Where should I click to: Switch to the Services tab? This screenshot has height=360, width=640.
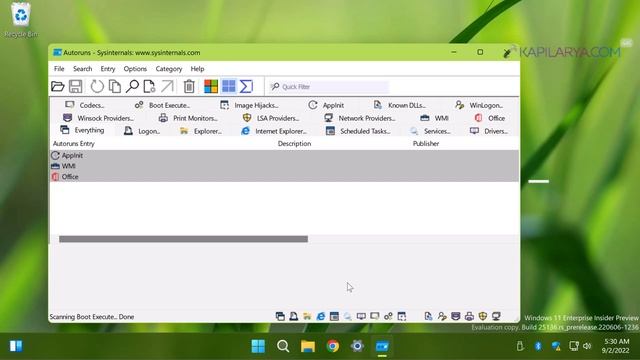(x=430, y=131)
